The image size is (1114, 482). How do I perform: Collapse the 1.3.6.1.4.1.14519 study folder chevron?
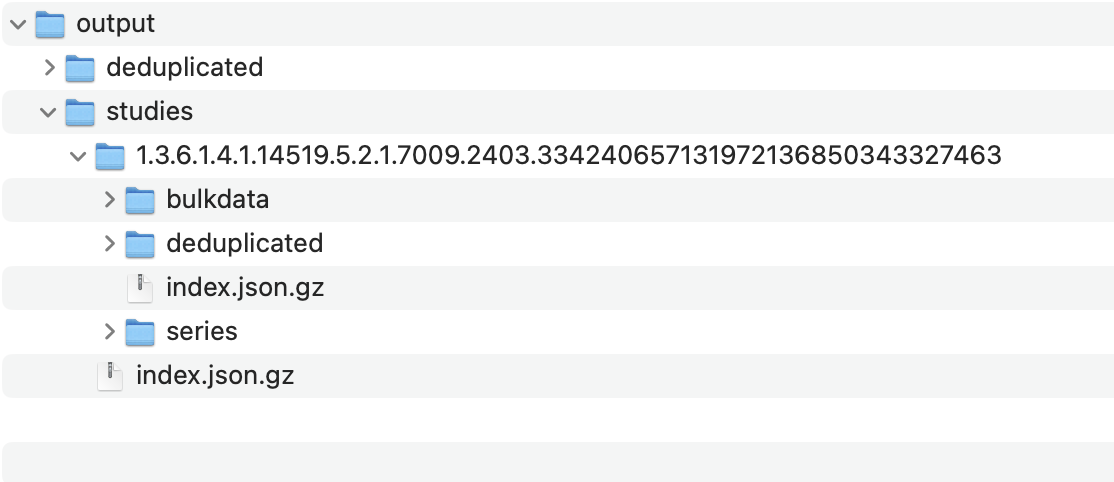click(x=78, y=156)
